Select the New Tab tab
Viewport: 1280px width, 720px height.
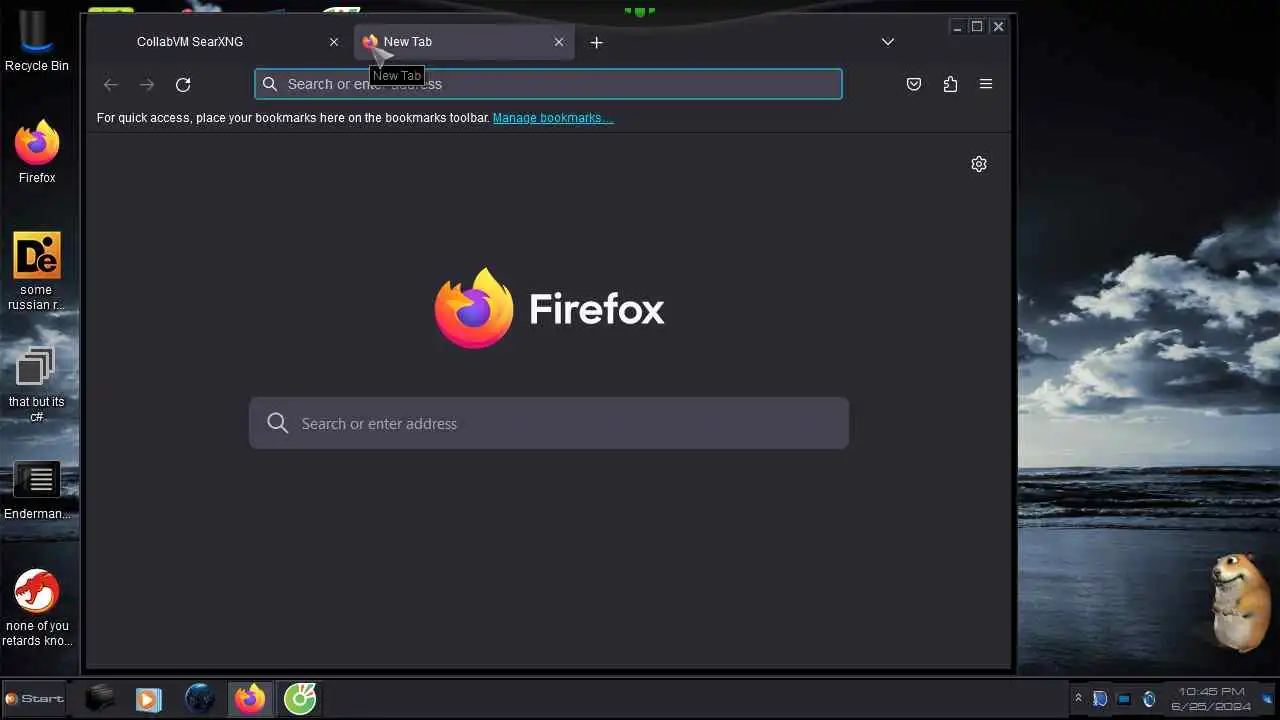(x=465, y=42)
